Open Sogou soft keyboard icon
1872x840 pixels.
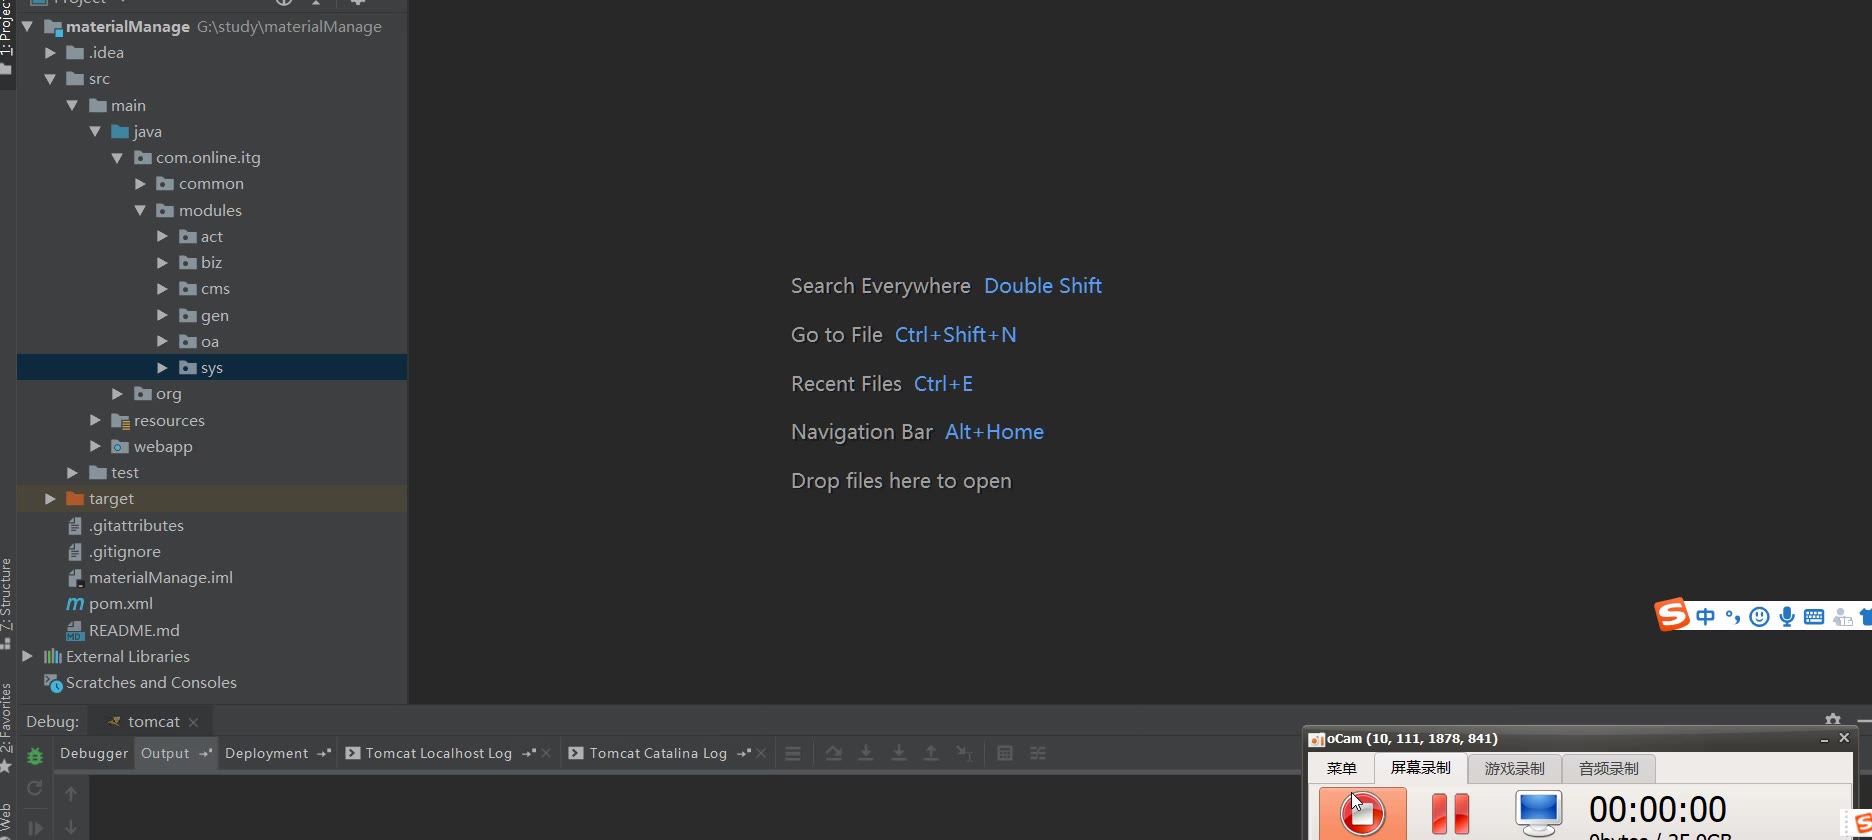click(1814, 617)
